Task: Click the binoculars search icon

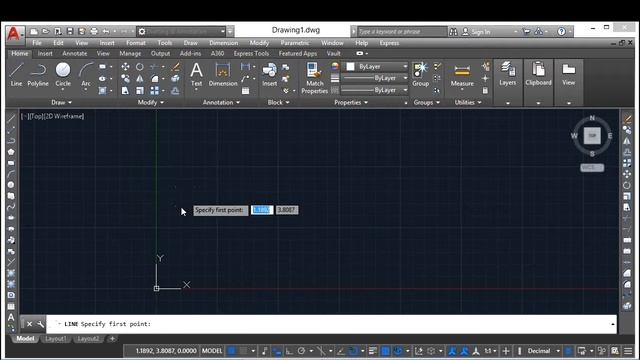Action: pos(453,31)
